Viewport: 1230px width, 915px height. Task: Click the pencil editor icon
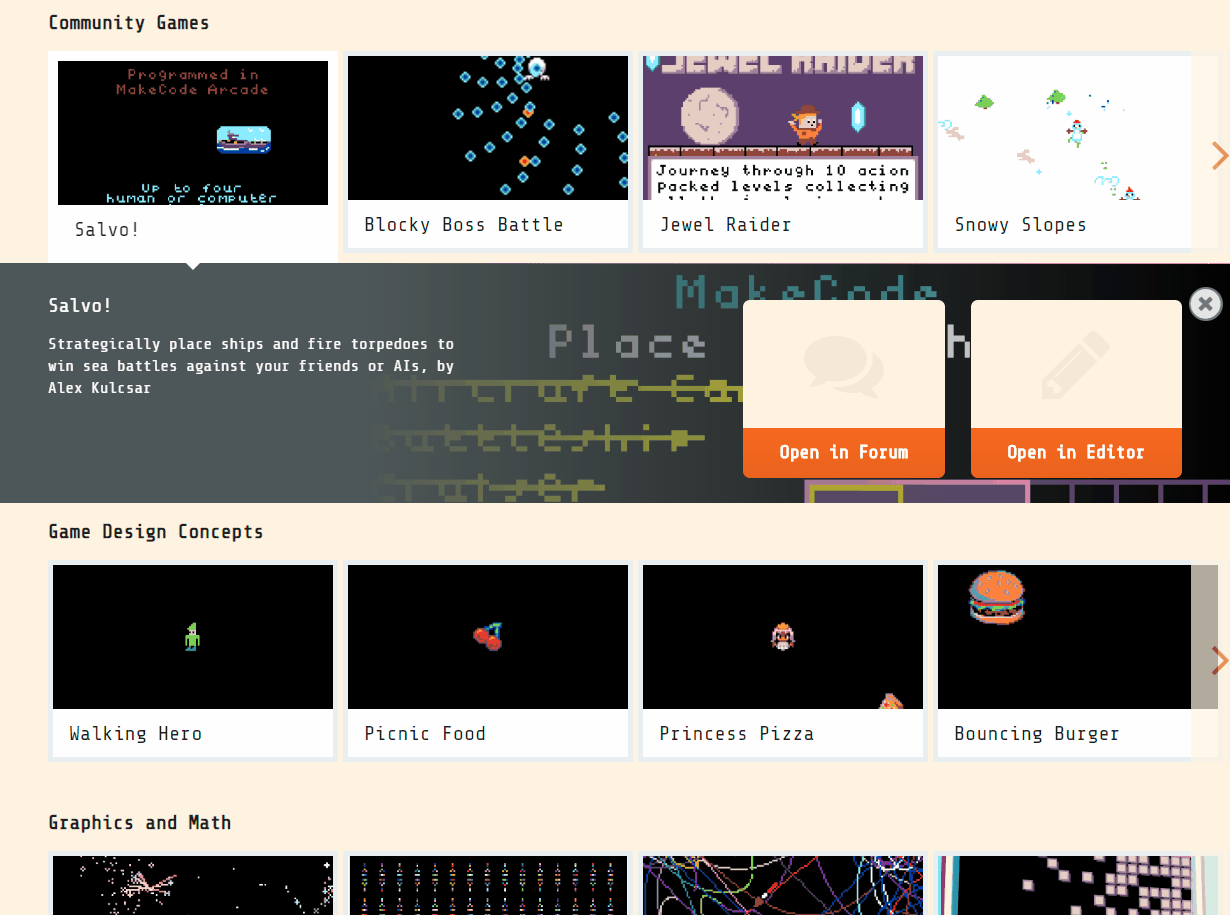pos(1076,366)
